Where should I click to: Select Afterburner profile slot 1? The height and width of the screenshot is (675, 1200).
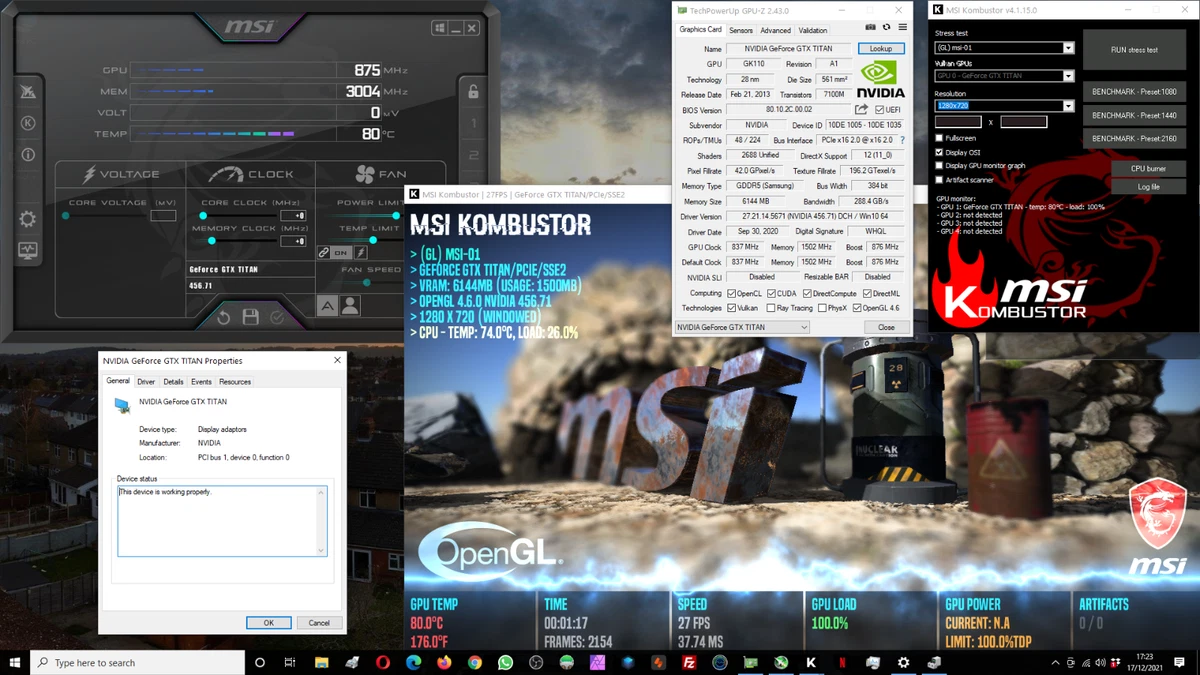click(x=473, y=123)
